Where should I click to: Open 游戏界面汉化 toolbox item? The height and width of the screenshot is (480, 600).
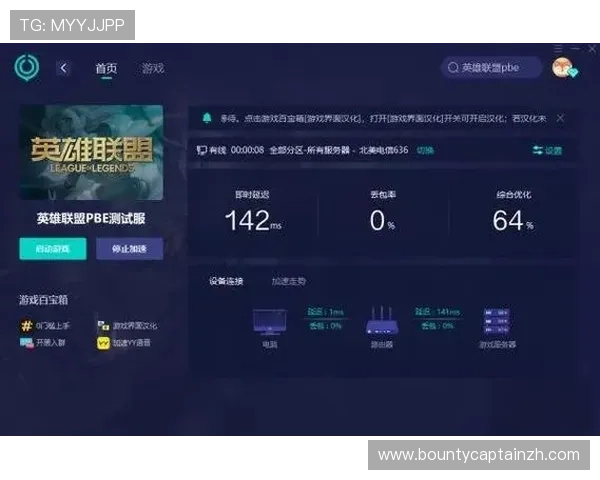click(x=127, y=326)
